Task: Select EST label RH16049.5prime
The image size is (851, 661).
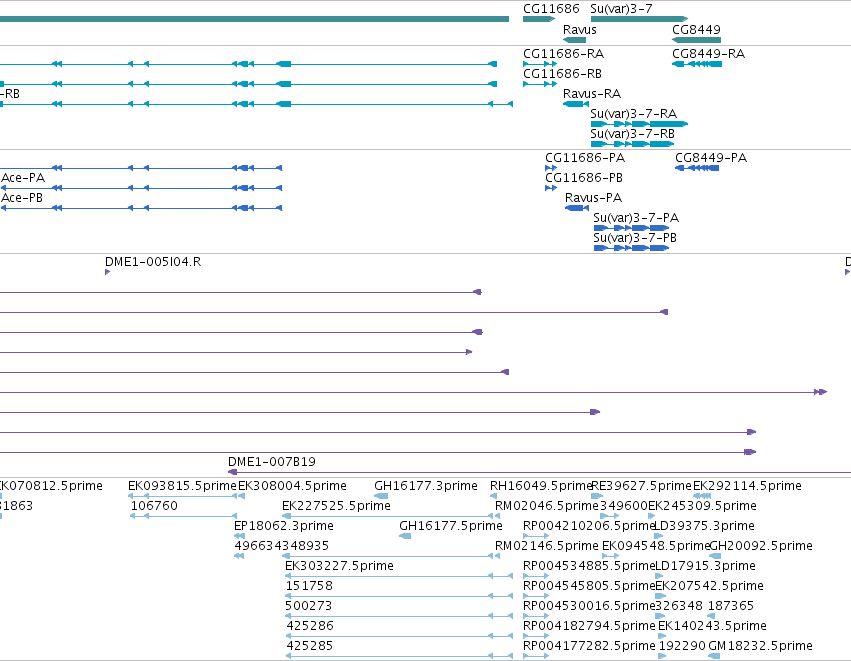Action: point(541,486)
